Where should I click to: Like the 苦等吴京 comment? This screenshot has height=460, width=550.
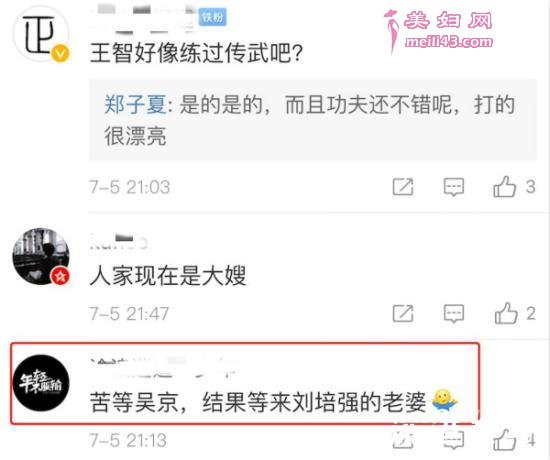[x=504, y=439]
